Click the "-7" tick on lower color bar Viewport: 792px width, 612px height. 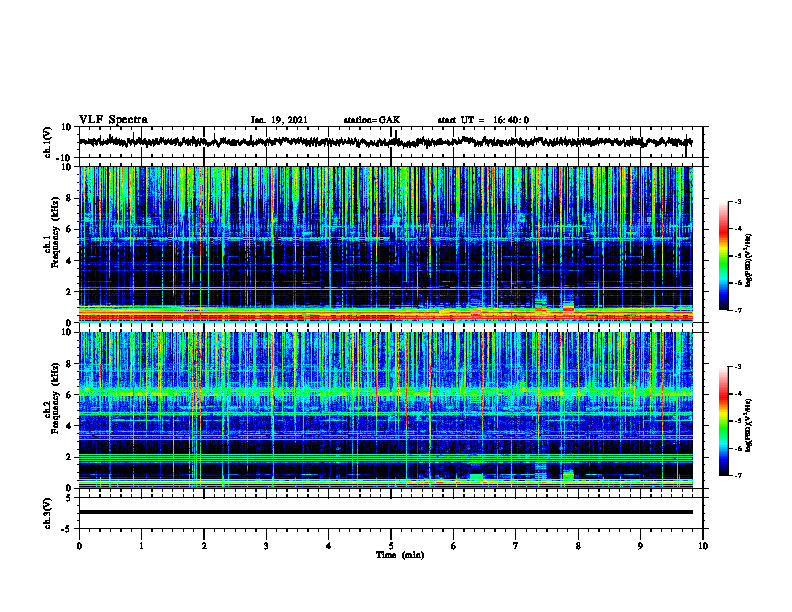[737, 475]
